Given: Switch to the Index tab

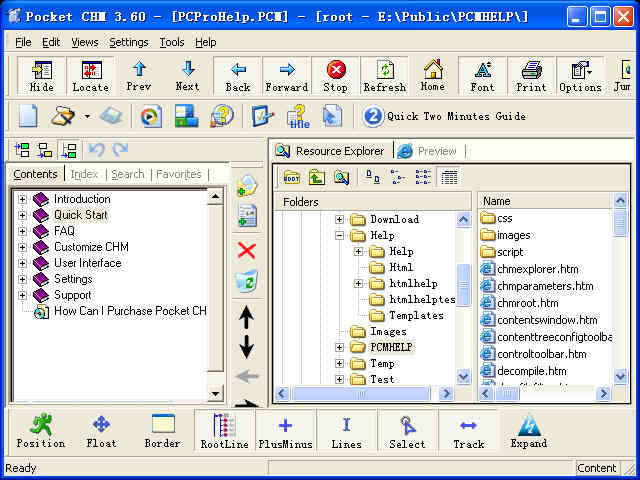Looking at the screenshot, I should tap(84, 174).
